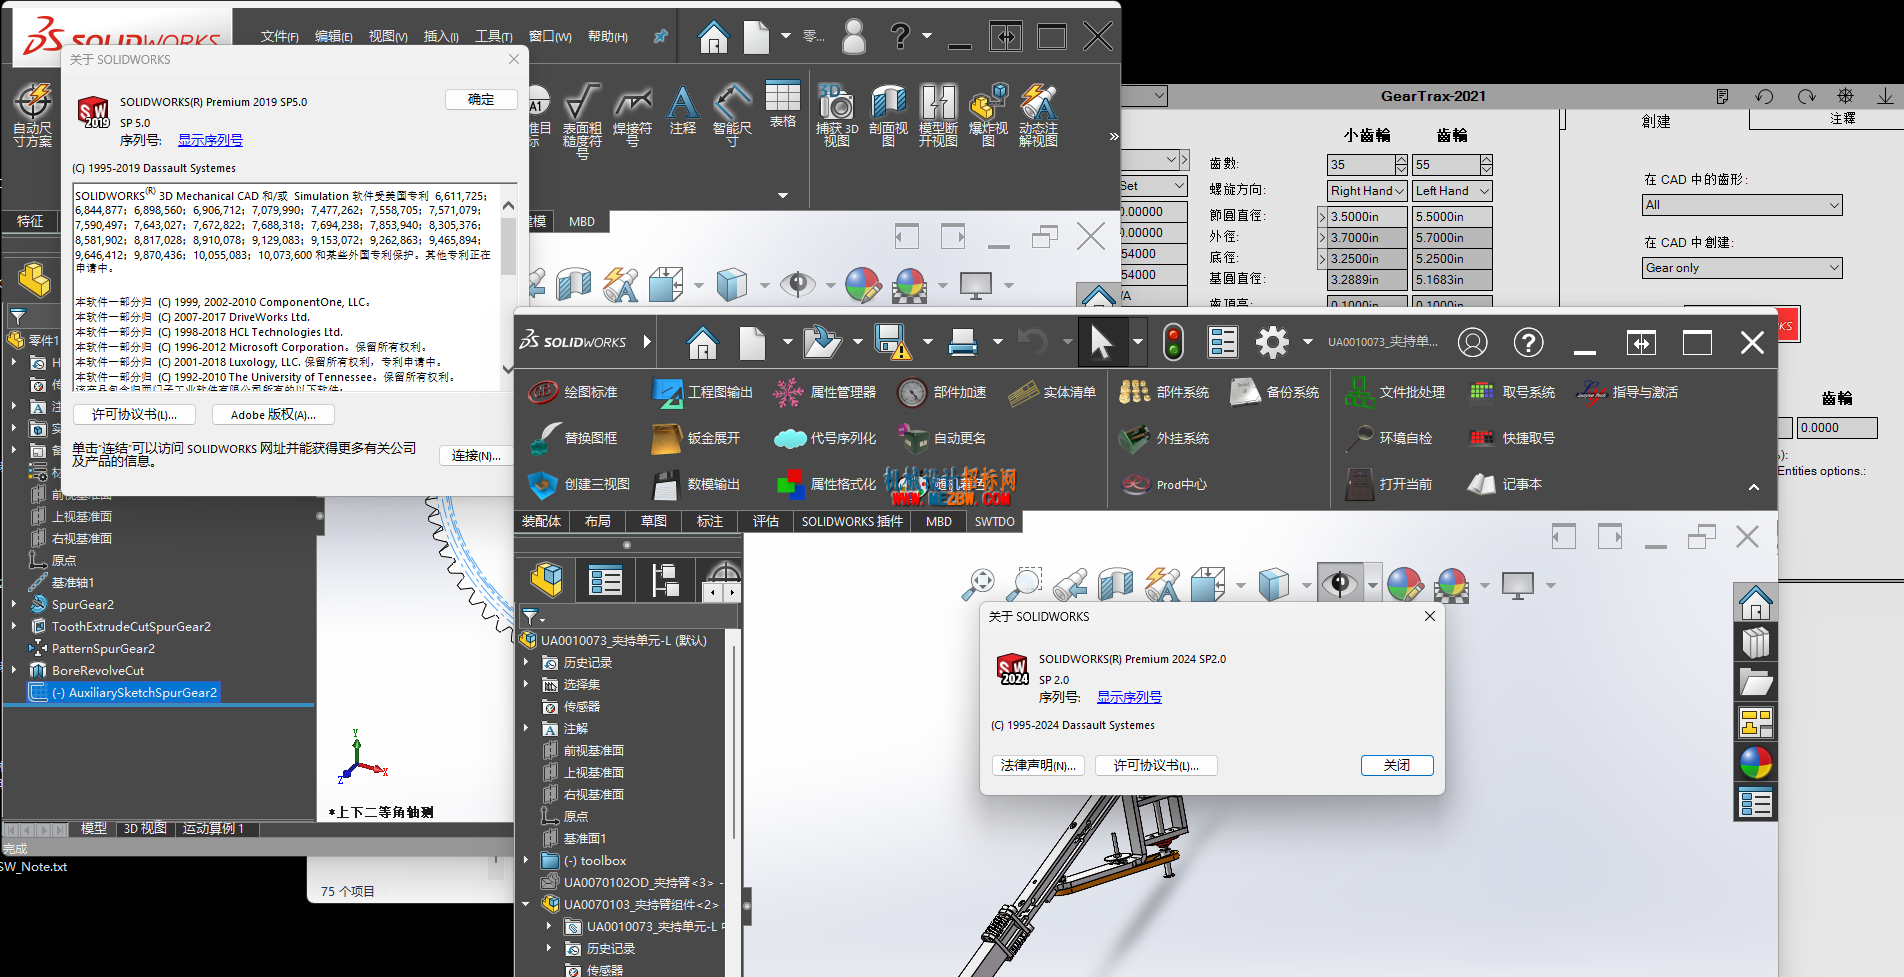Screen dimensions: 1904x977
Task: Launch the 备份系统 tool
Action: (1275, 392)
